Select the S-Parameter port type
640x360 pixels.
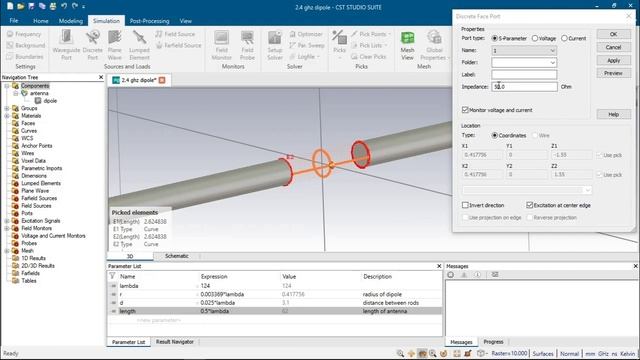click(x=495, y=38)
